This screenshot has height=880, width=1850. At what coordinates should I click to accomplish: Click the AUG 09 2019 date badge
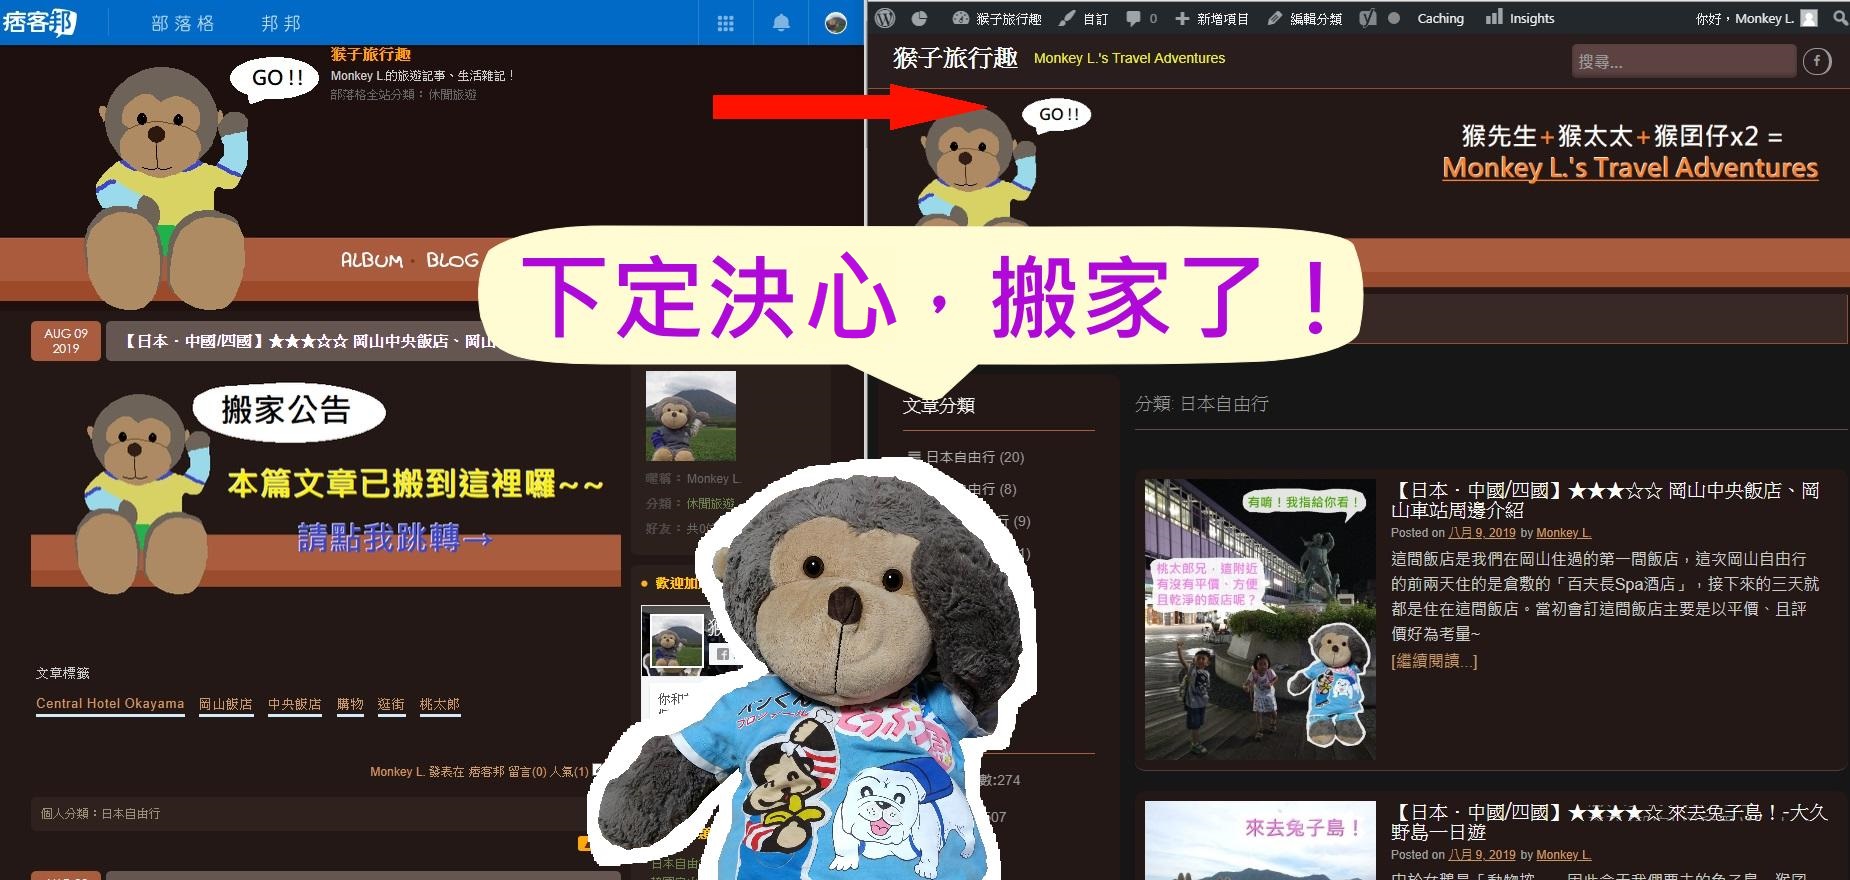[x=66, y=341]
